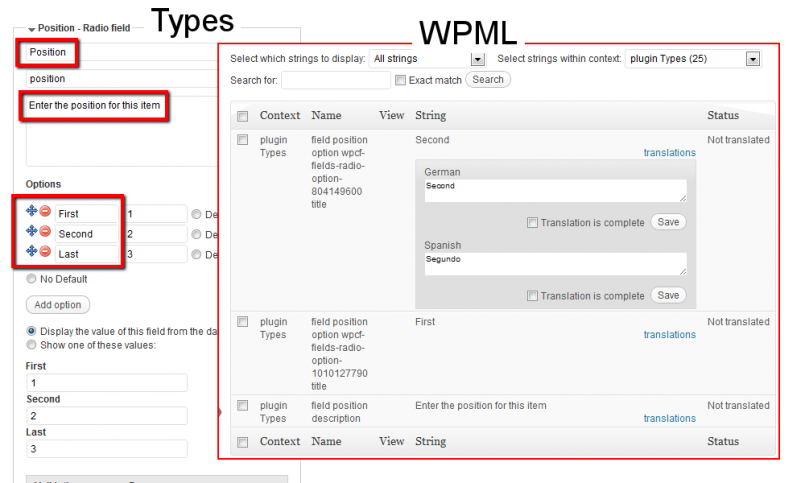Check the header select-all checkbox
Screen dimensions: 805x483
[243, 117]
